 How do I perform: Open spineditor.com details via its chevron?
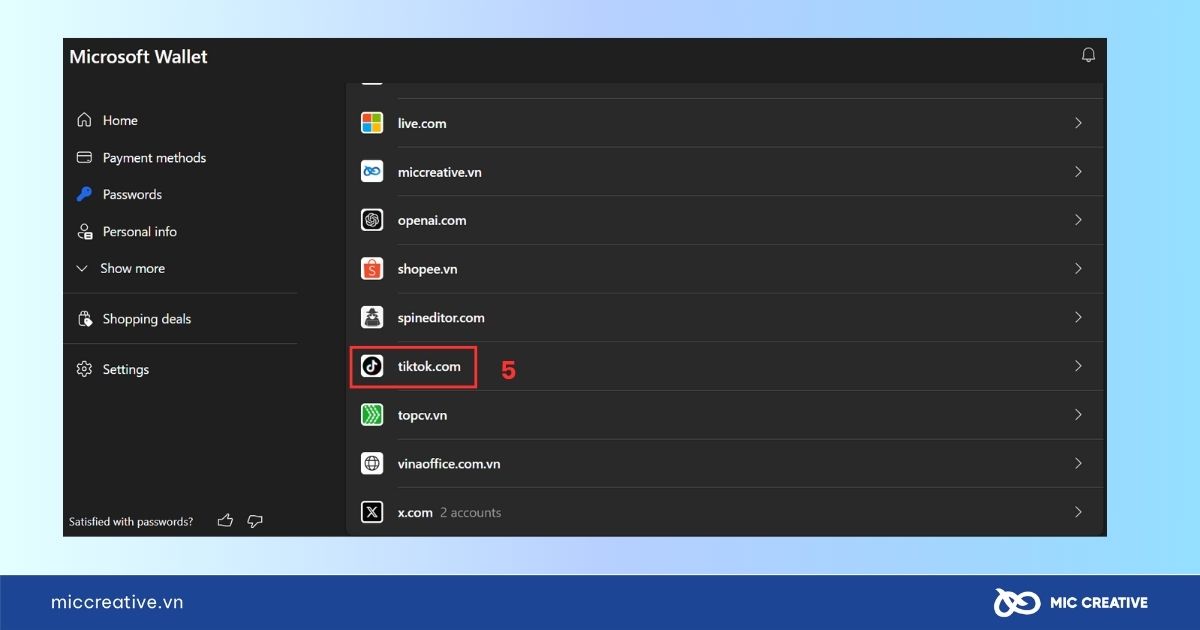pos(1078,317)
